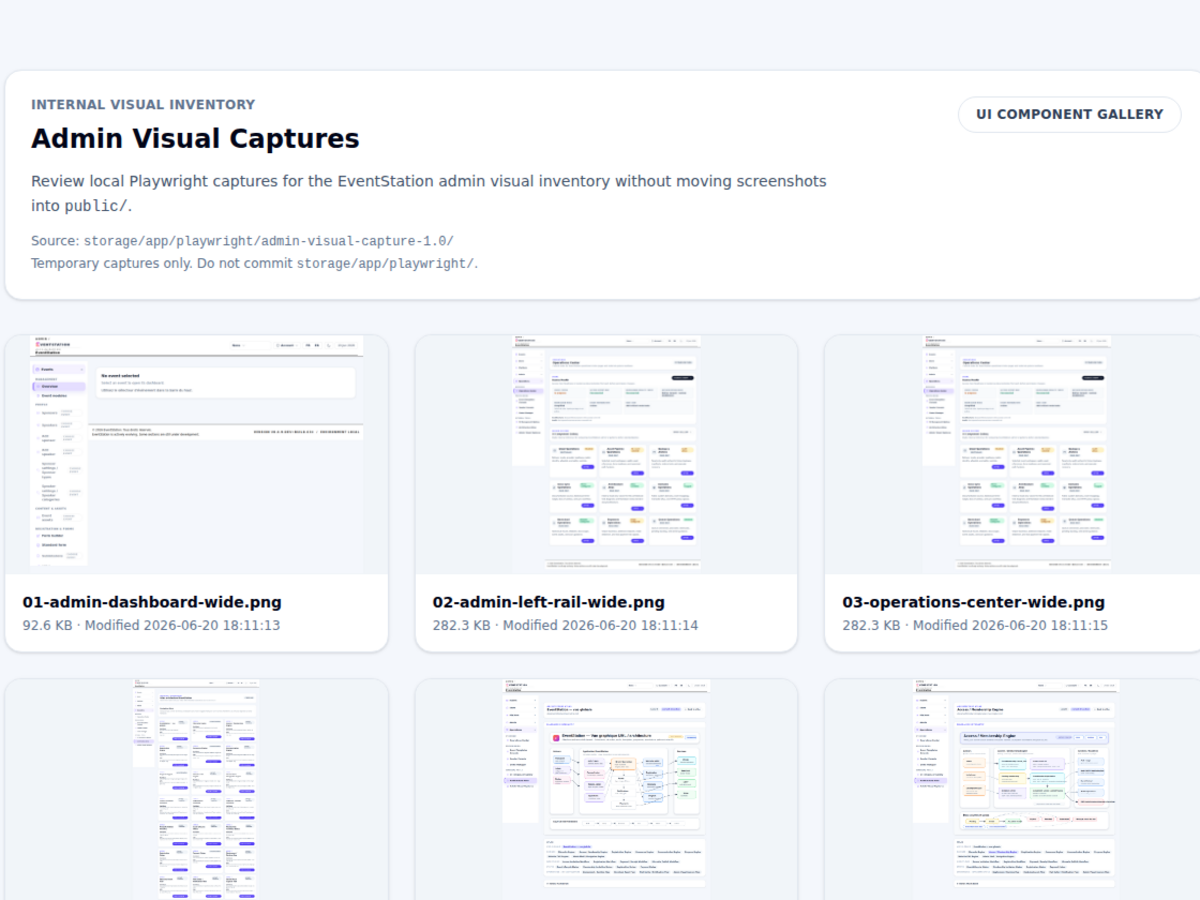The height and width of the screenshot is (900, 1200).
Task: Click the 92.6 KB modified timestamp line
Action: [x=151, y=626]
